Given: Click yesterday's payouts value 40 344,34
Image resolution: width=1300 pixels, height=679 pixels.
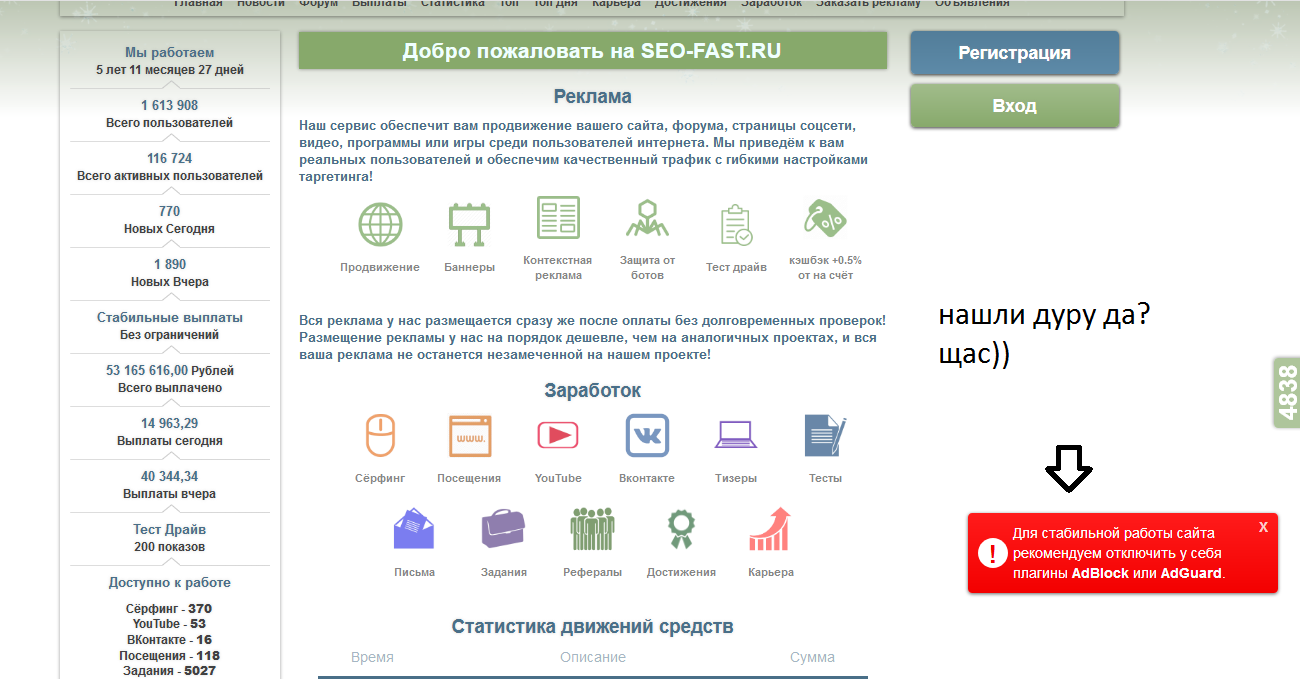Looking at the screenshot, I should coord(170,476).
